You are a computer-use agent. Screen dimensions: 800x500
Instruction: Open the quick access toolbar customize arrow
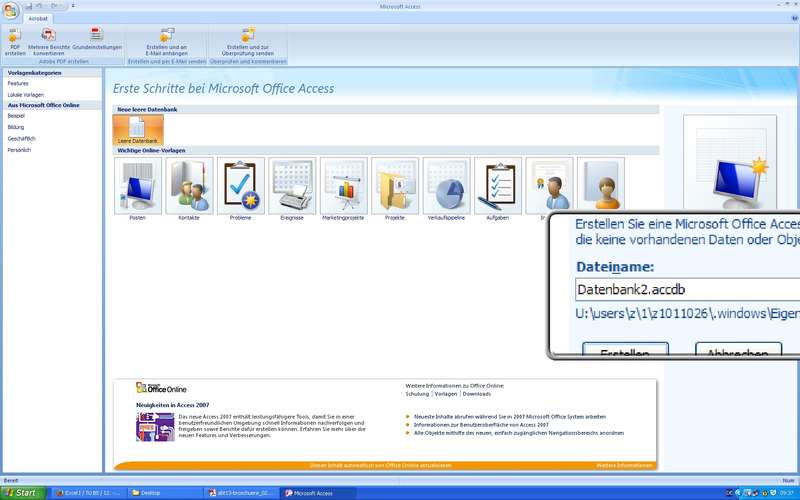(73, 6)
